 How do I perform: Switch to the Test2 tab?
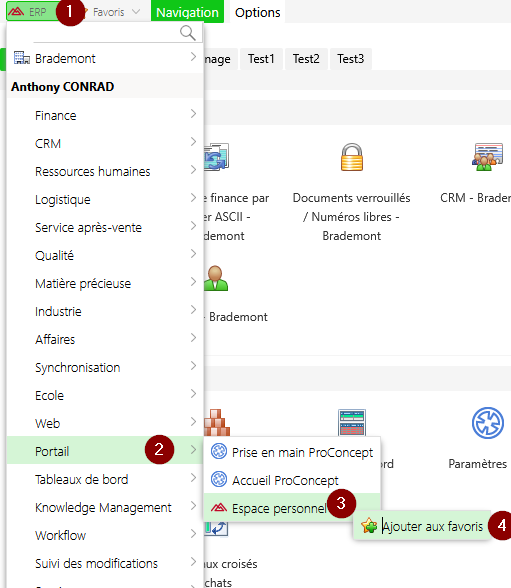click(306, 59)
